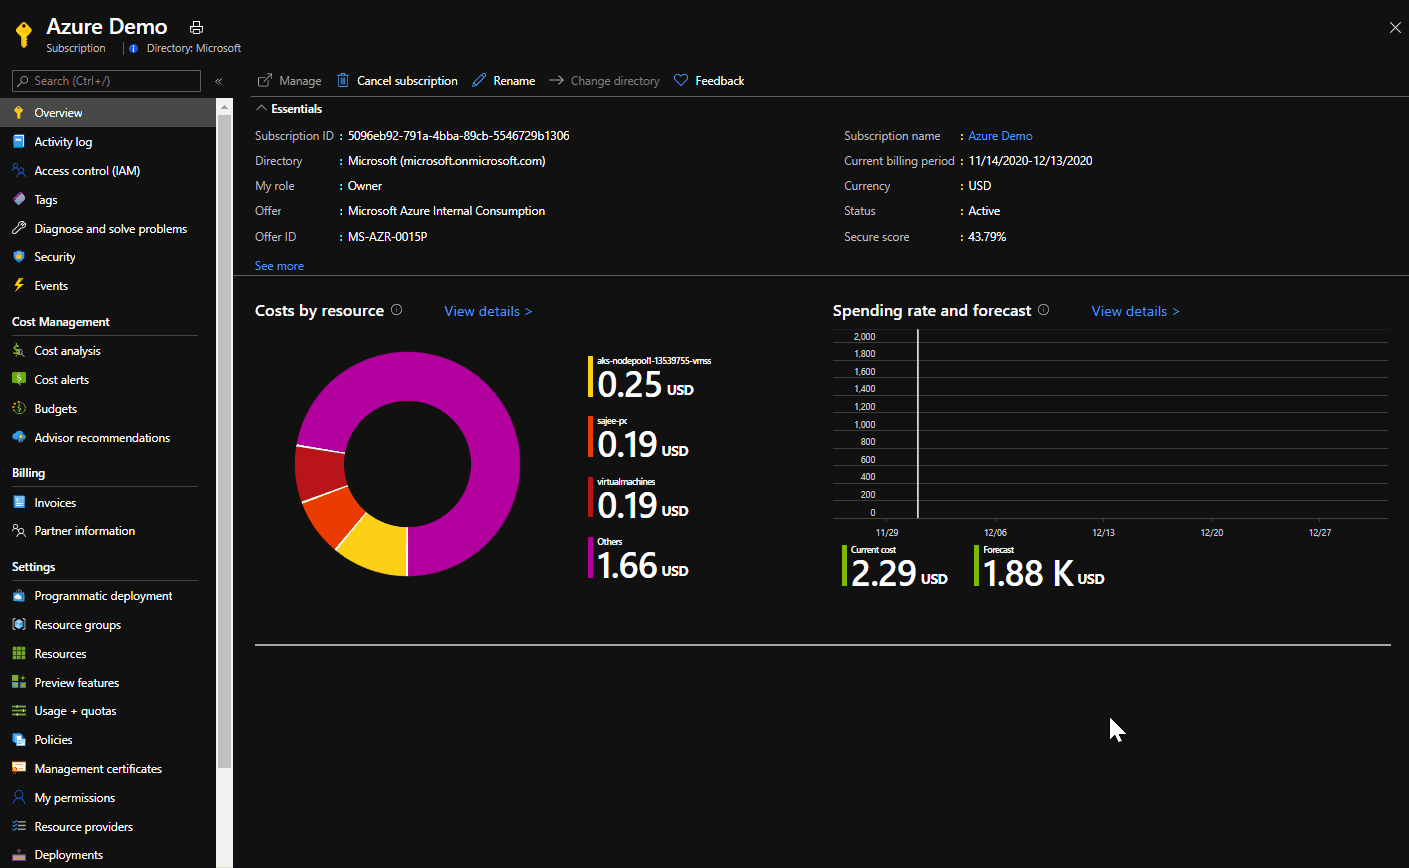Click the Programmatic deployment icon
The height and width of the screenshot is (868, 1409).
pos(19,595)
